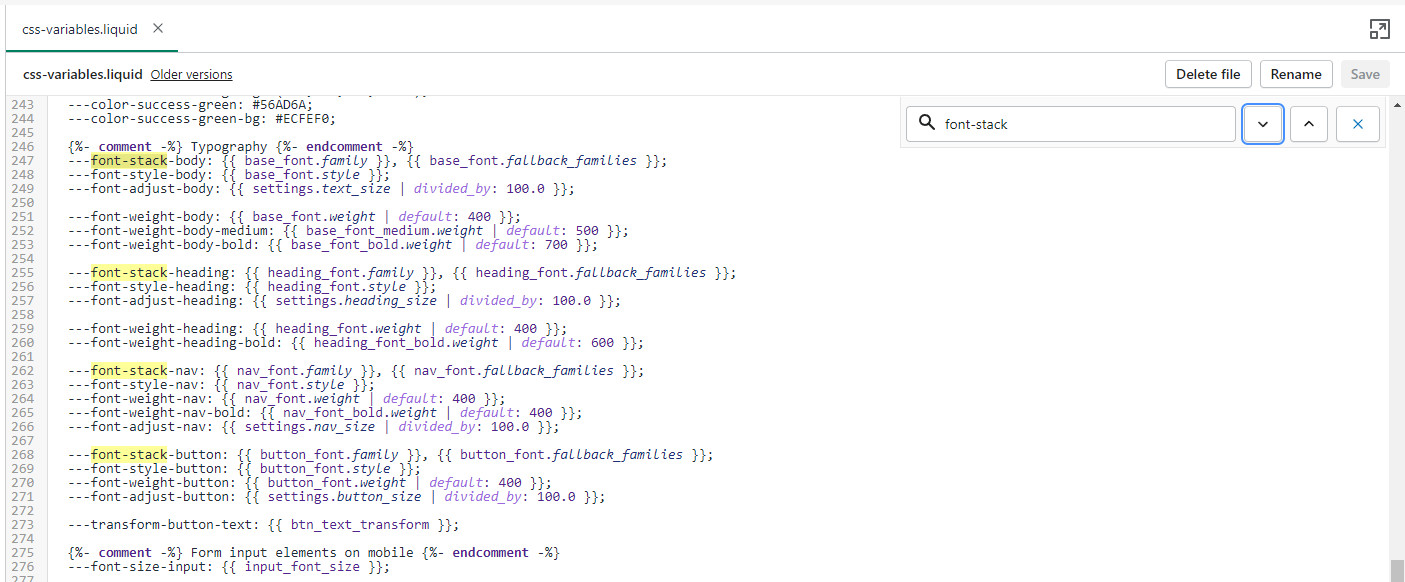Click highlighted font-stack in the button line
The image size is (1405, 582).
128,455
